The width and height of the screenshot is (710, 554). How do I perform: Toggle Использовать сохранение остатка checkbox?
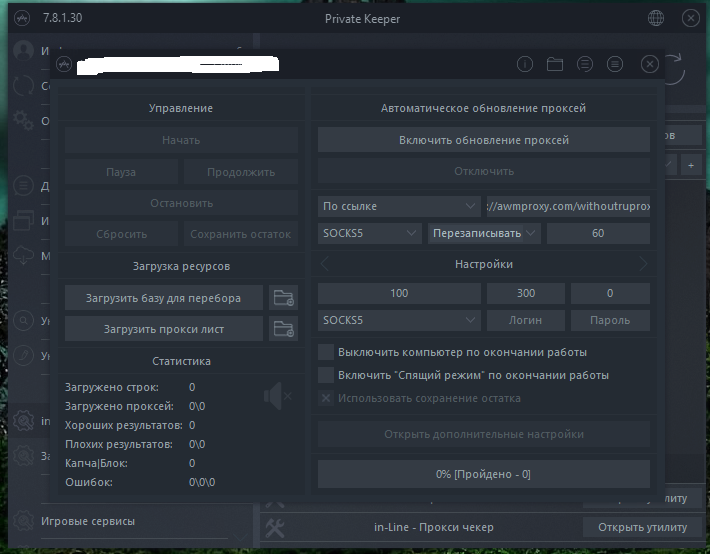click(326, 398)
